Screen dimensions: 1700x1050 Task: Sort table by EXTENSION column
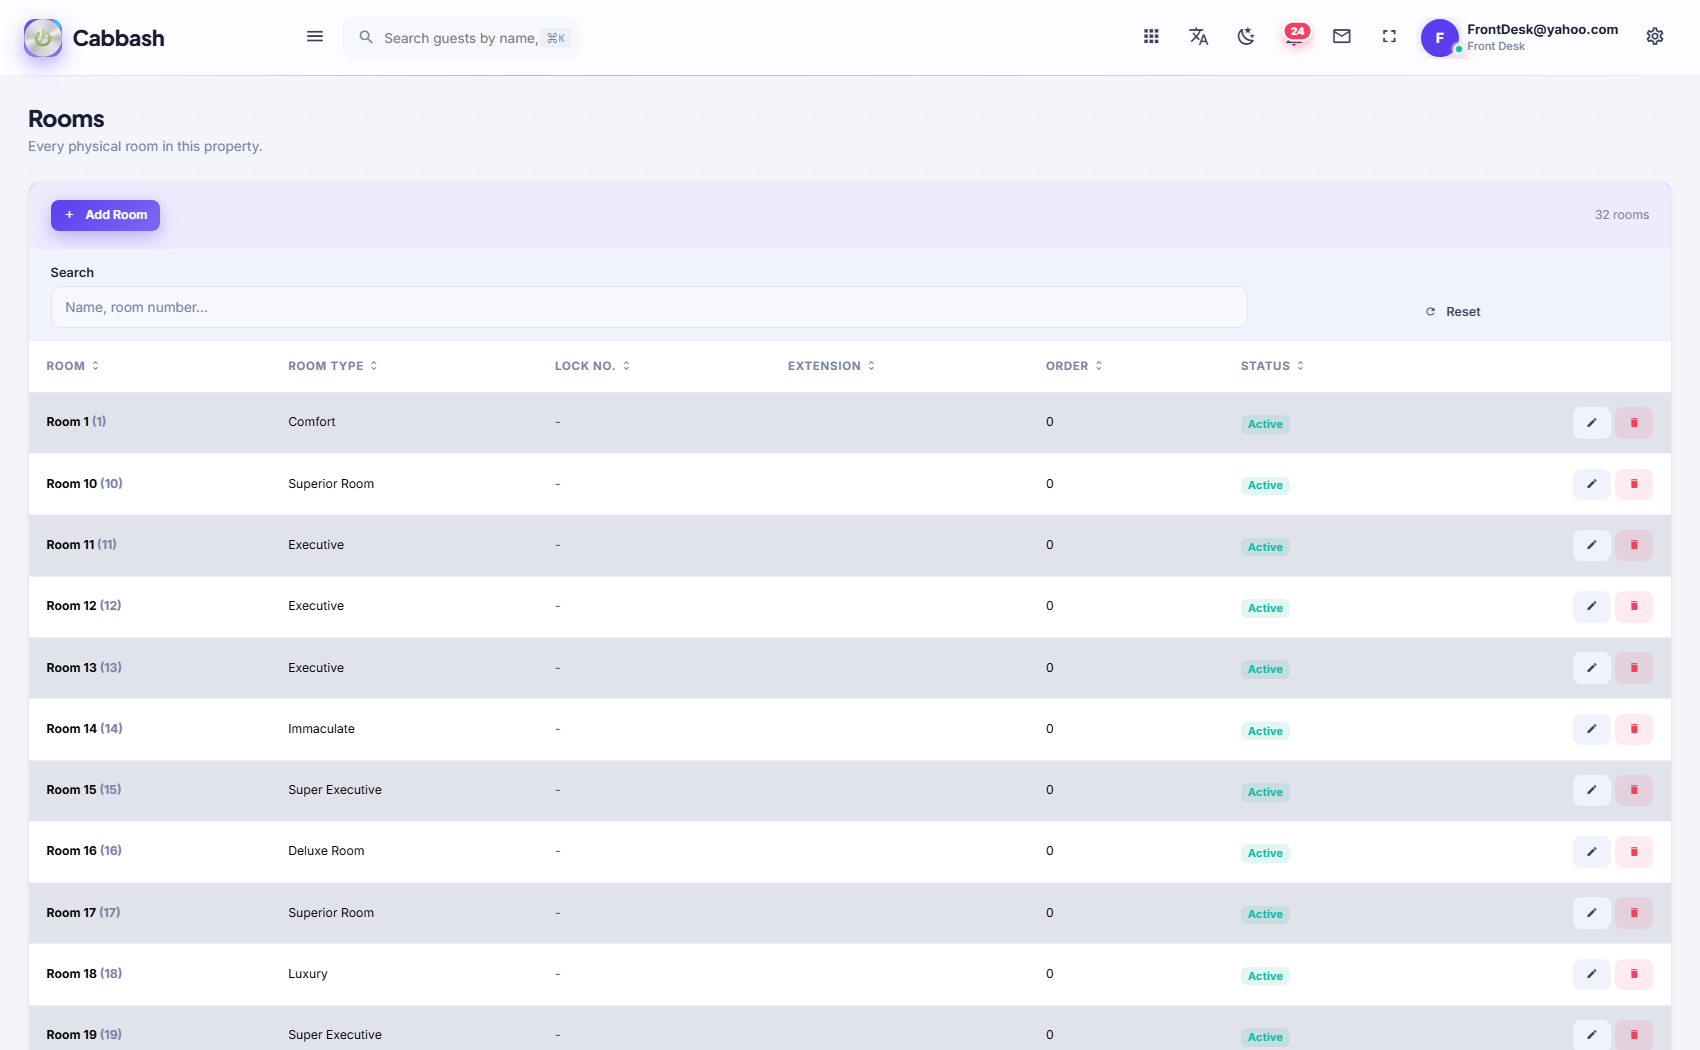(832, 366)
